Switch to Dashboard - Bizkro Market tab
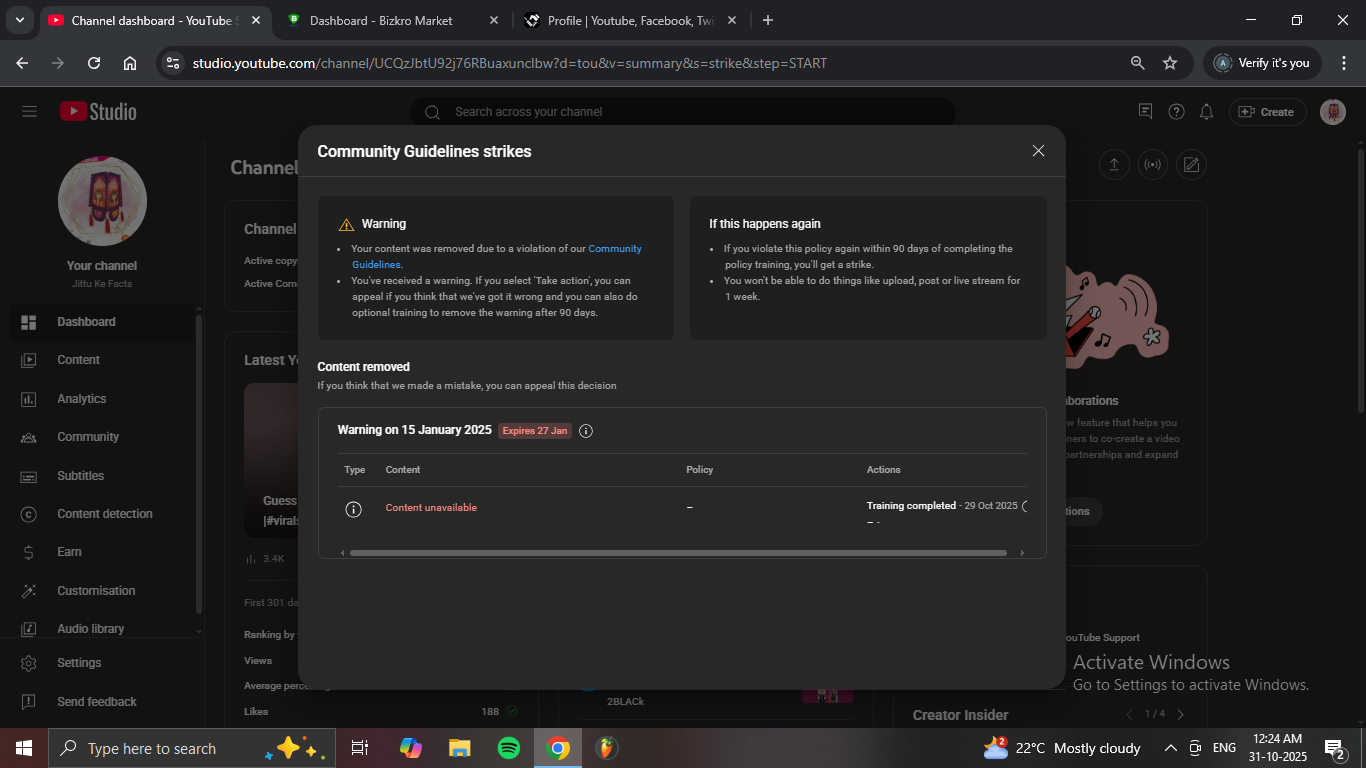 [x=381, y=20]
